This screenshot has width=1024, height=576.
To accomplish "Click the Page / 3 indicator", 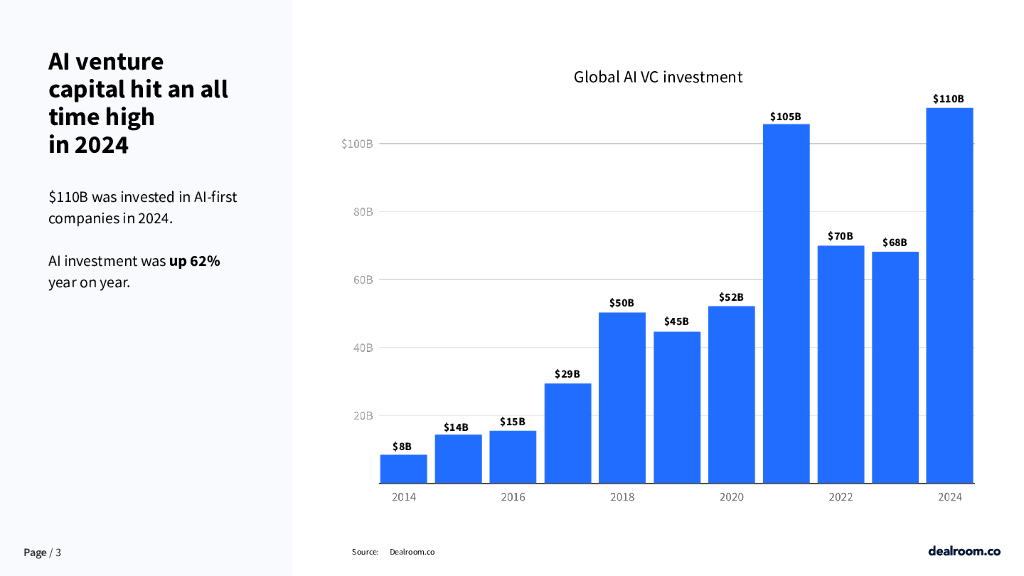I will (x=42, y=552).
